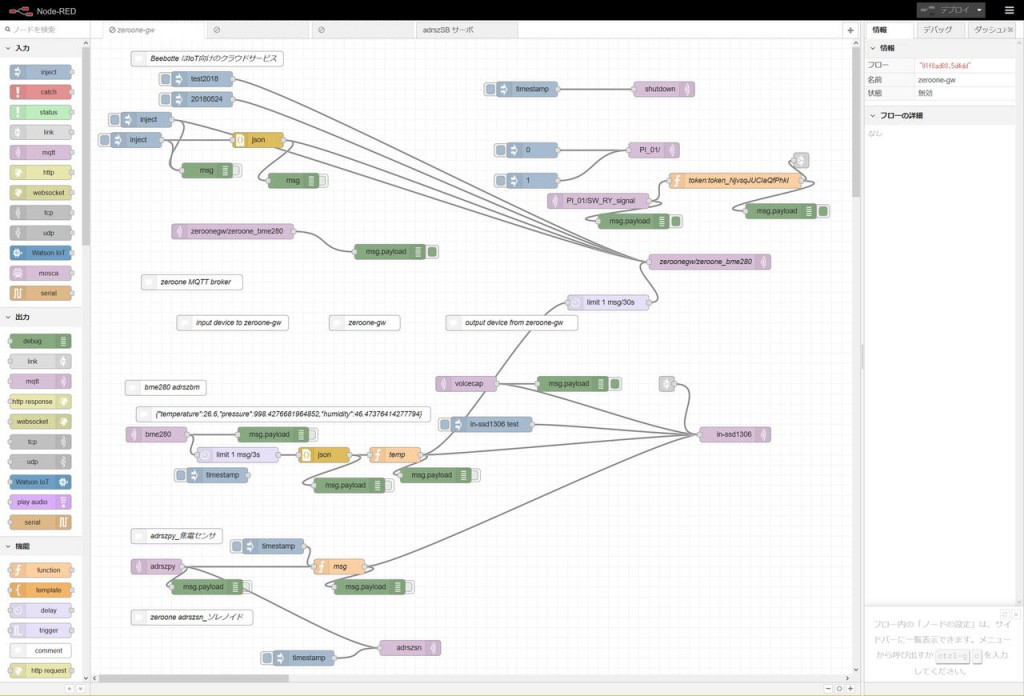This screenshot has width=1024, height=696.
Task: Open the adrszSB サーボ flow tab
Action: pos(448,30)
